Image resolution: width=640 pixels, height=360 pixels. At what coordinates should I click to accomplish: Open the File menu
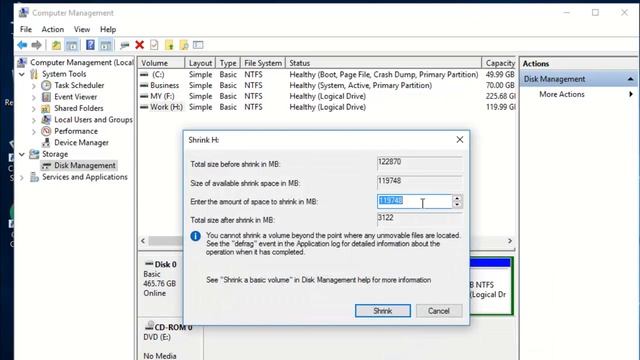coord(26,29)
